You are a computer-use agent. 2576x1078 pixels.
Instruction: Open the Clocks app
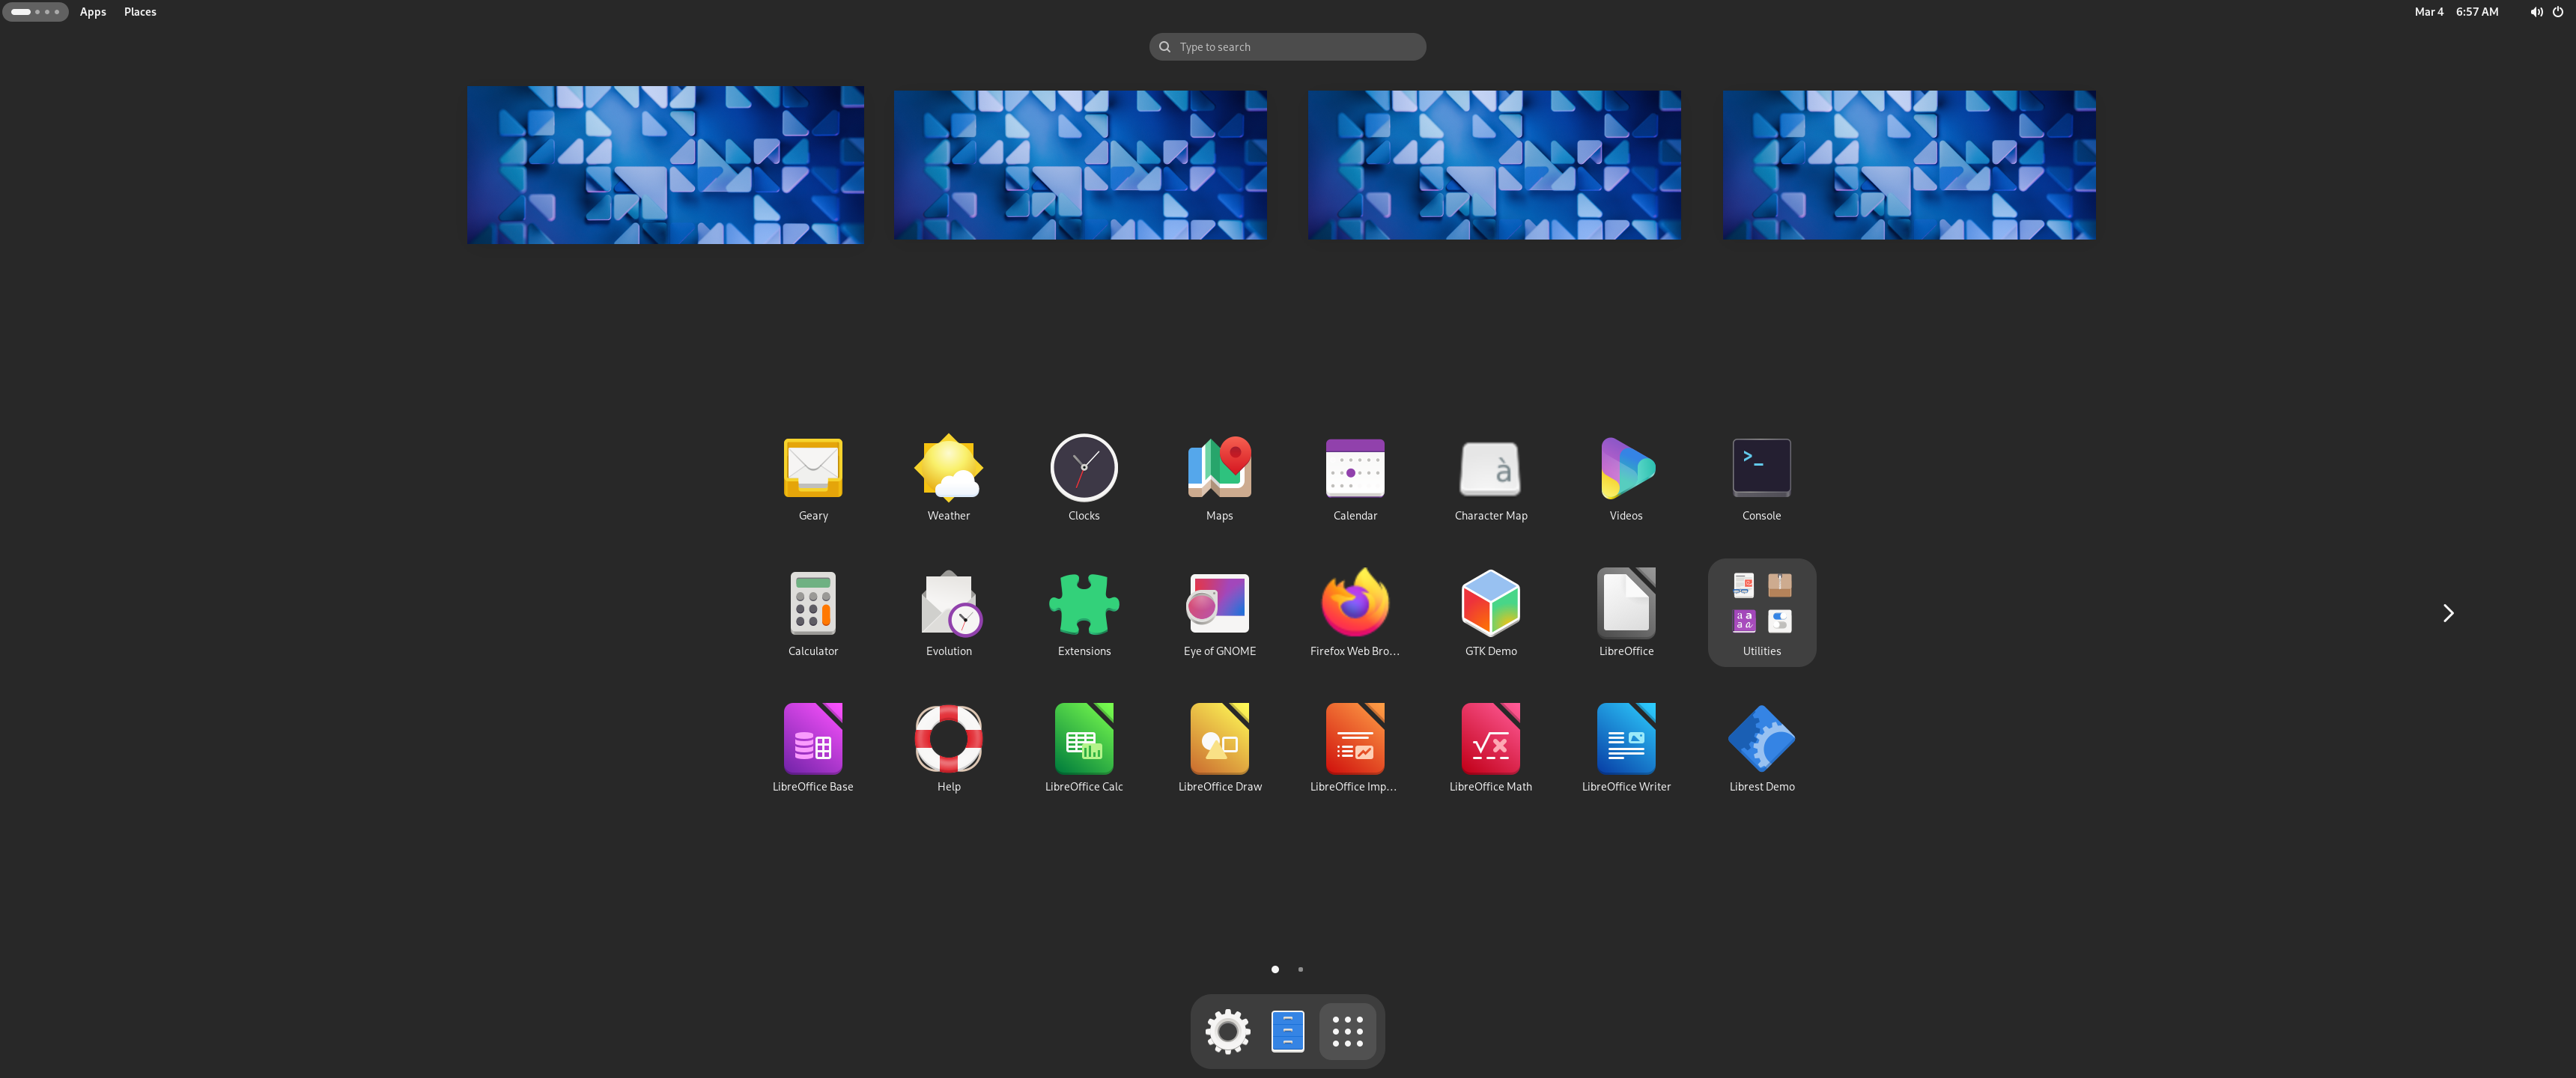pyautogui.click(x=1083, y=468)
